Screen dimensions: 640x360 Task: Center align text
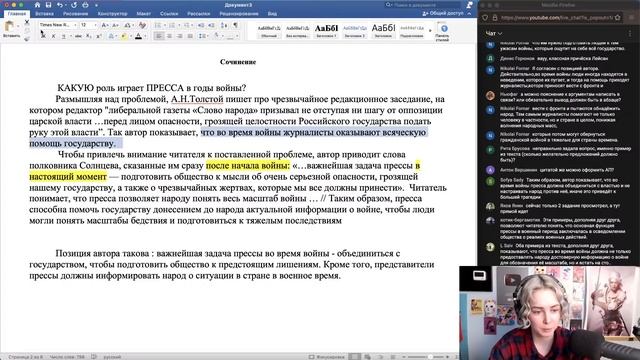click(x=169, y=36)
